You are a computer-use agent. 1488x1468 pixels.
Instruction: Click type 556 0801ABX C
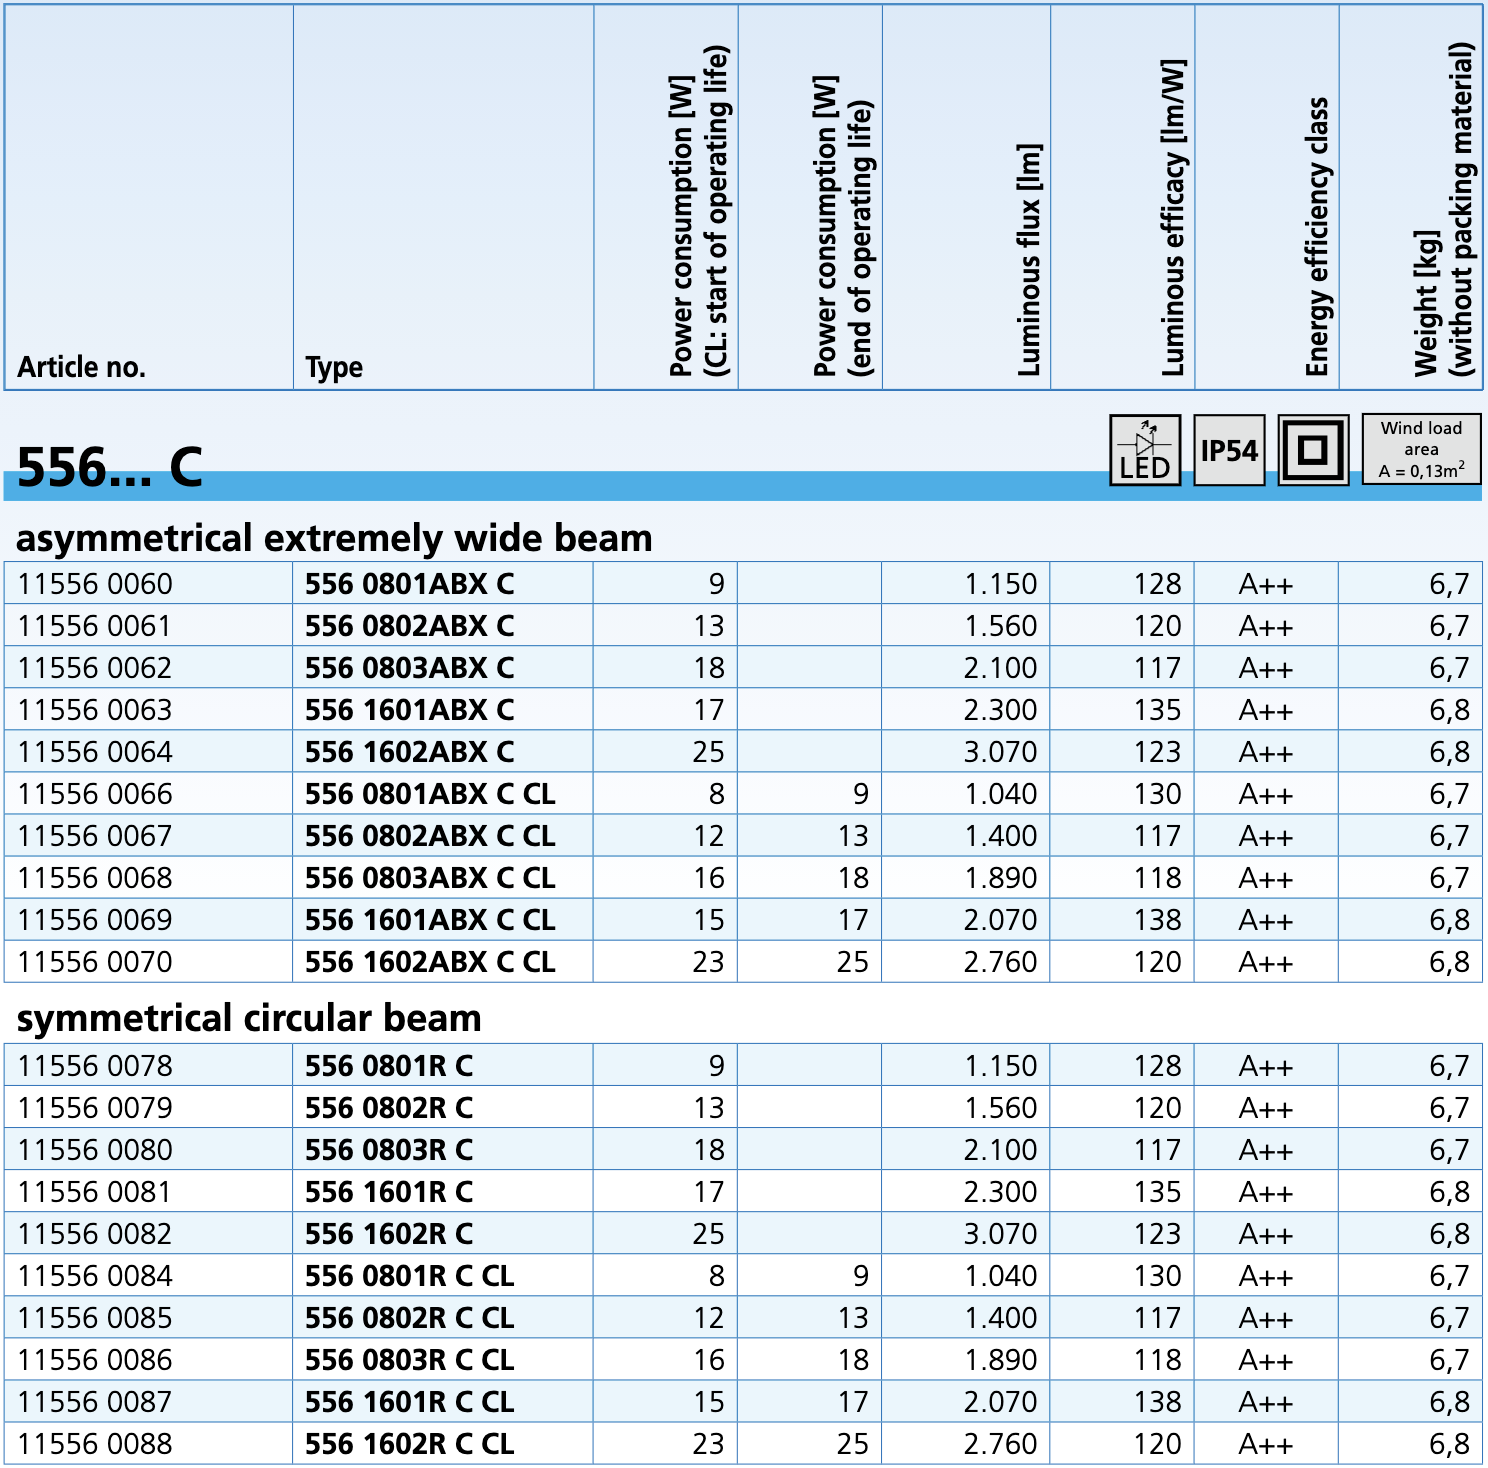point(410,584)
